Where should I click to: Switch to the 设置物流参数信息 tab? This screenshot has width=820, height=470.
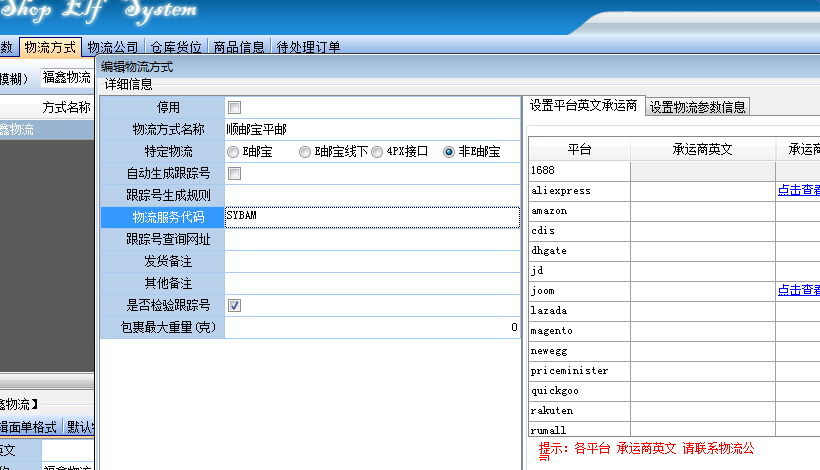point(697,107)
